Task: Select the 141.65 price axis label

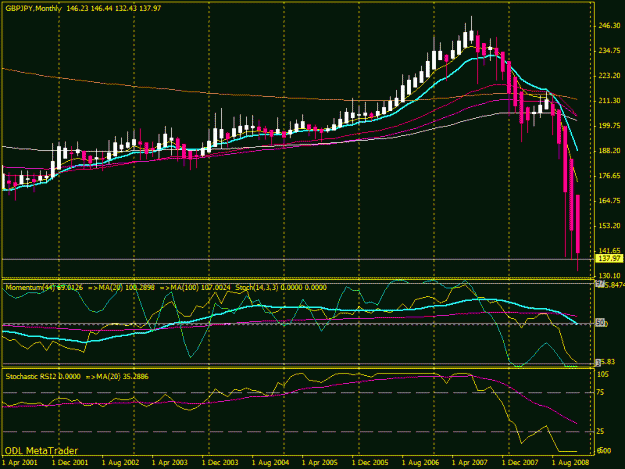Action: 609,251
